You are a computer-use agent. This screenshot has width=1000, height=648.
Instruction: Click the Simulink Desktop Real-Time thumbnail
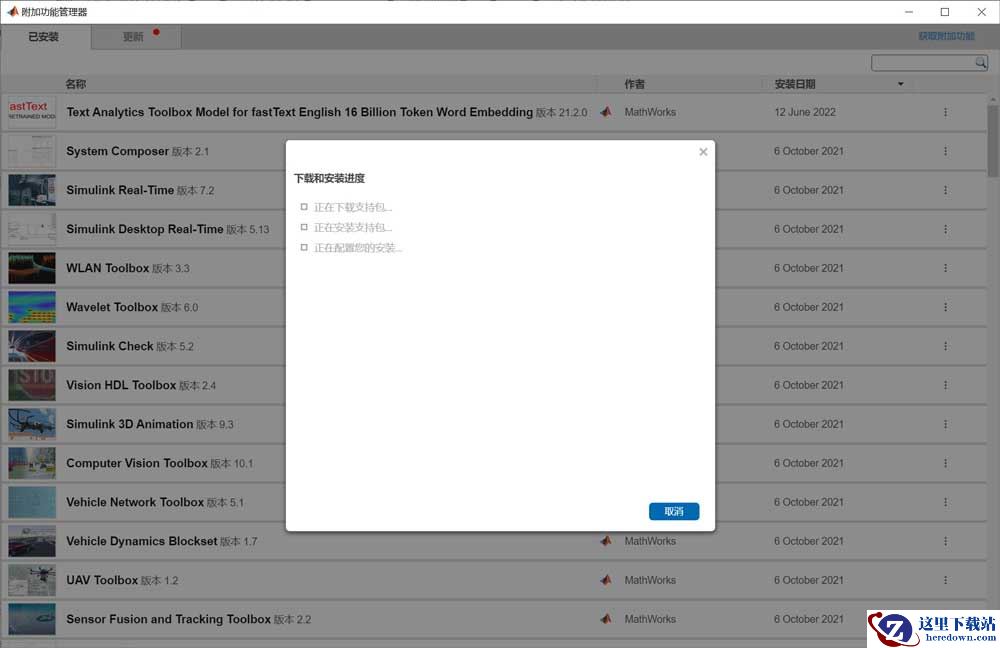point(32,229)
